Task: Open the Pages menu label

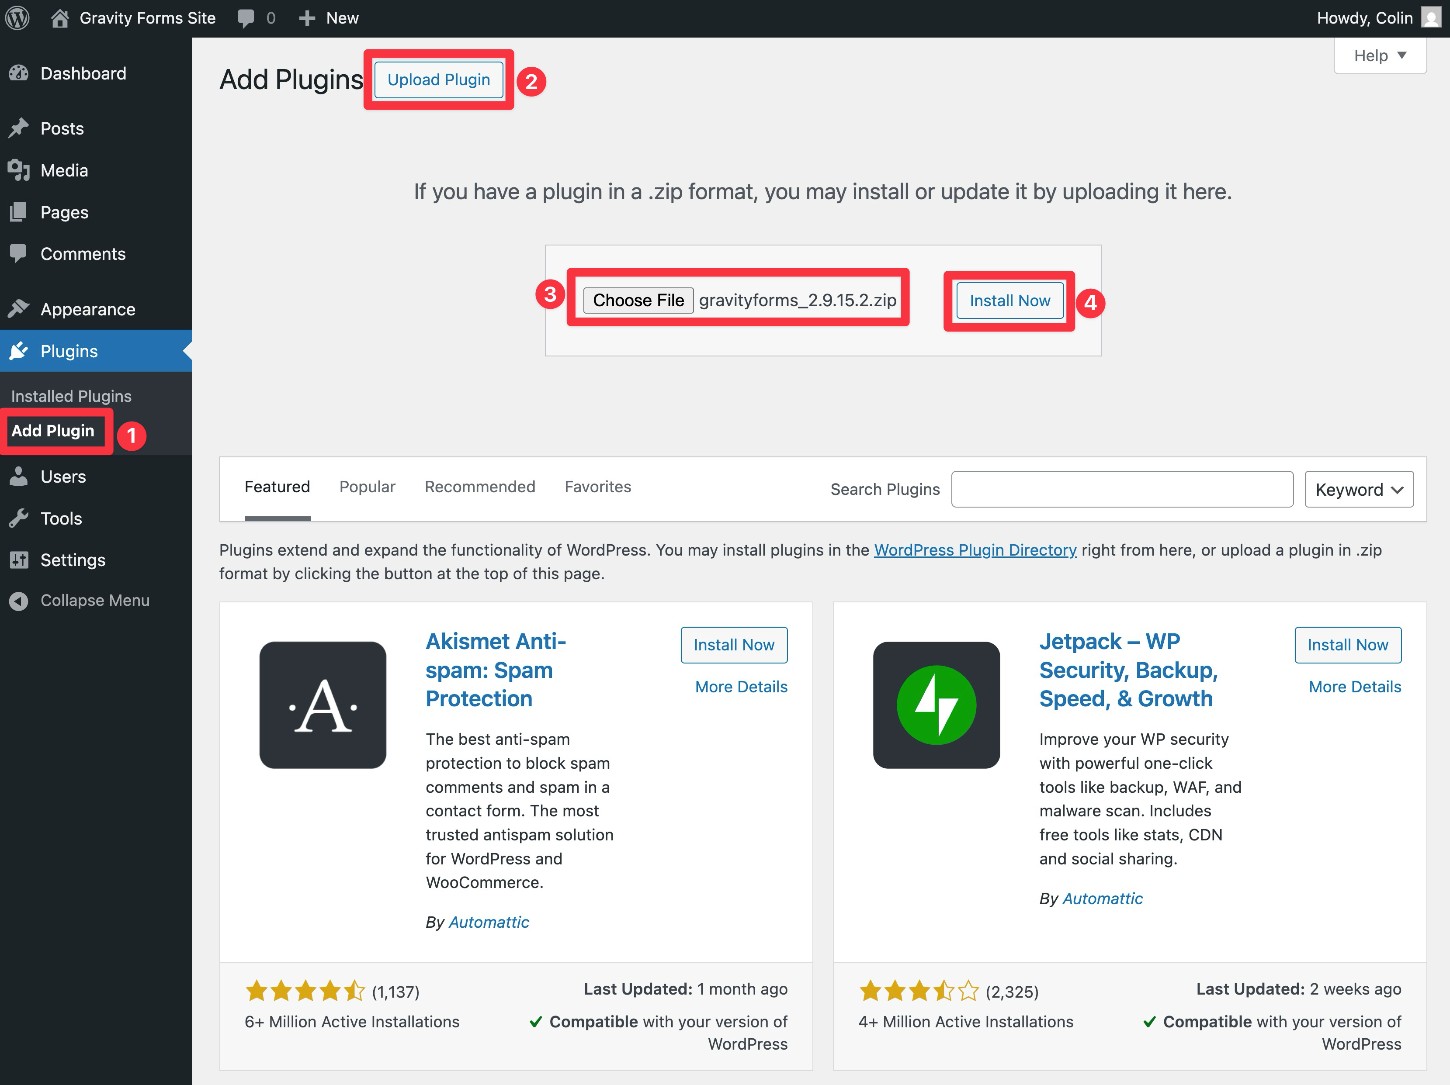Action: coord(64,212)
